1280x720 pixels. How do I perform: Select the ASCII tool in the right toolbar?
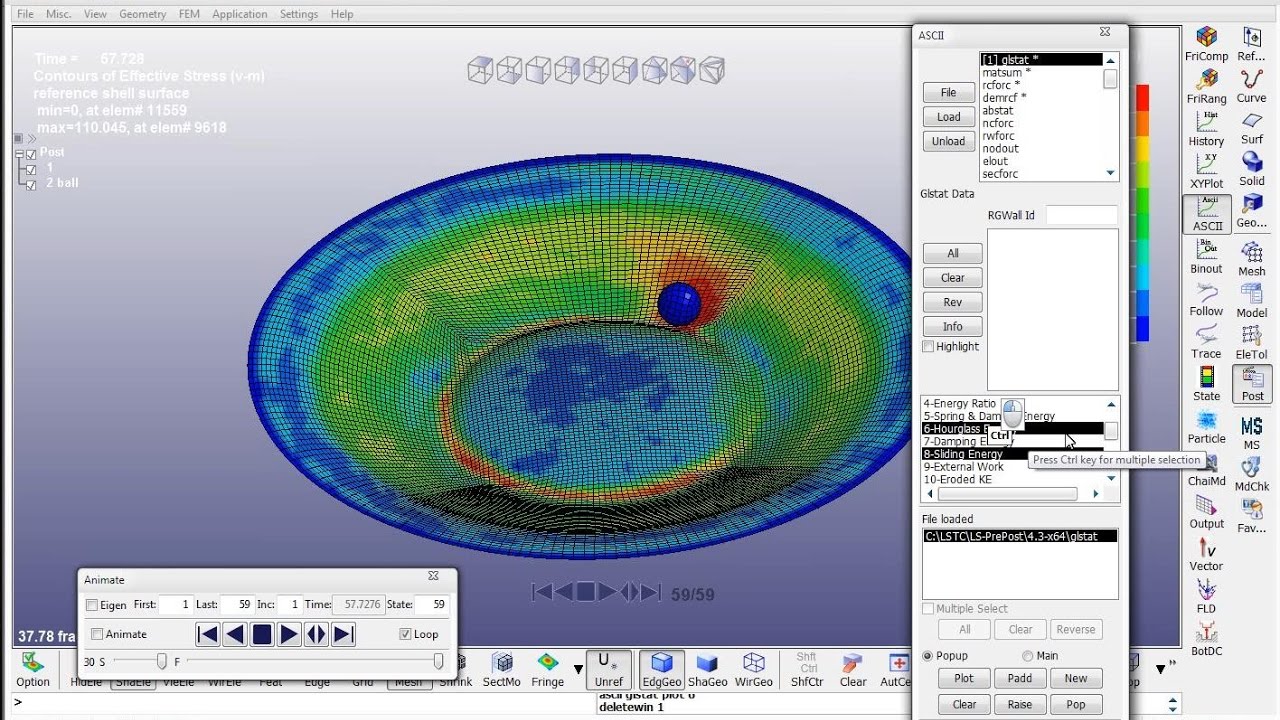[1207, 214]
